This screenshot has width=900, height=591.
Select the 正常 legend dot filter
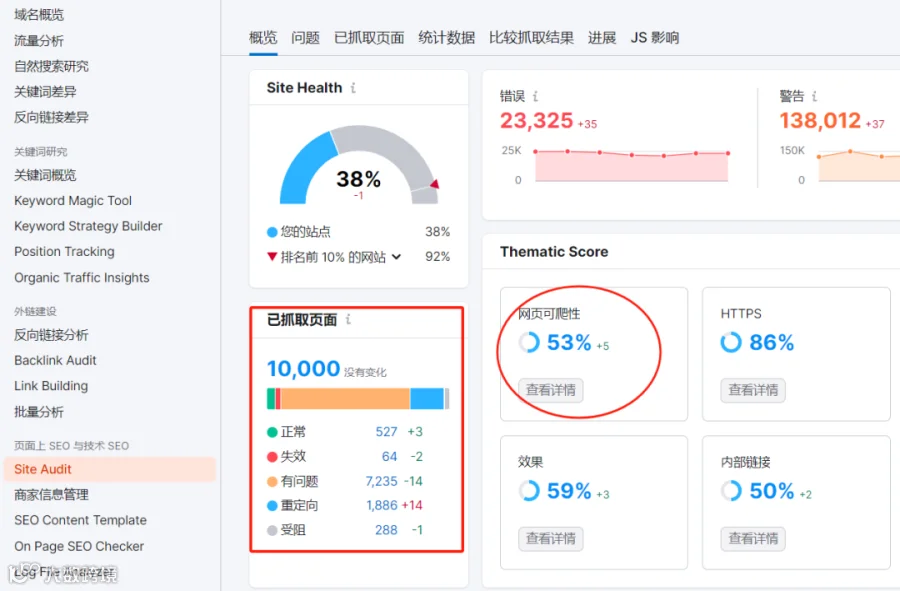coord(270,433)
